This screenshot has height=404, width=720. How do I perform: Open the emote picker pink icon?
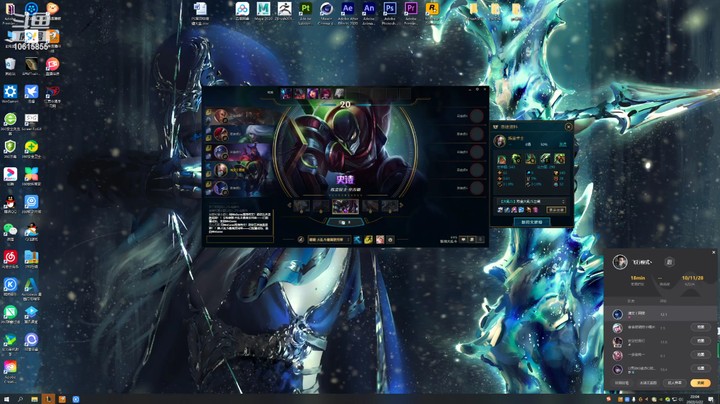tap(380, 240)
